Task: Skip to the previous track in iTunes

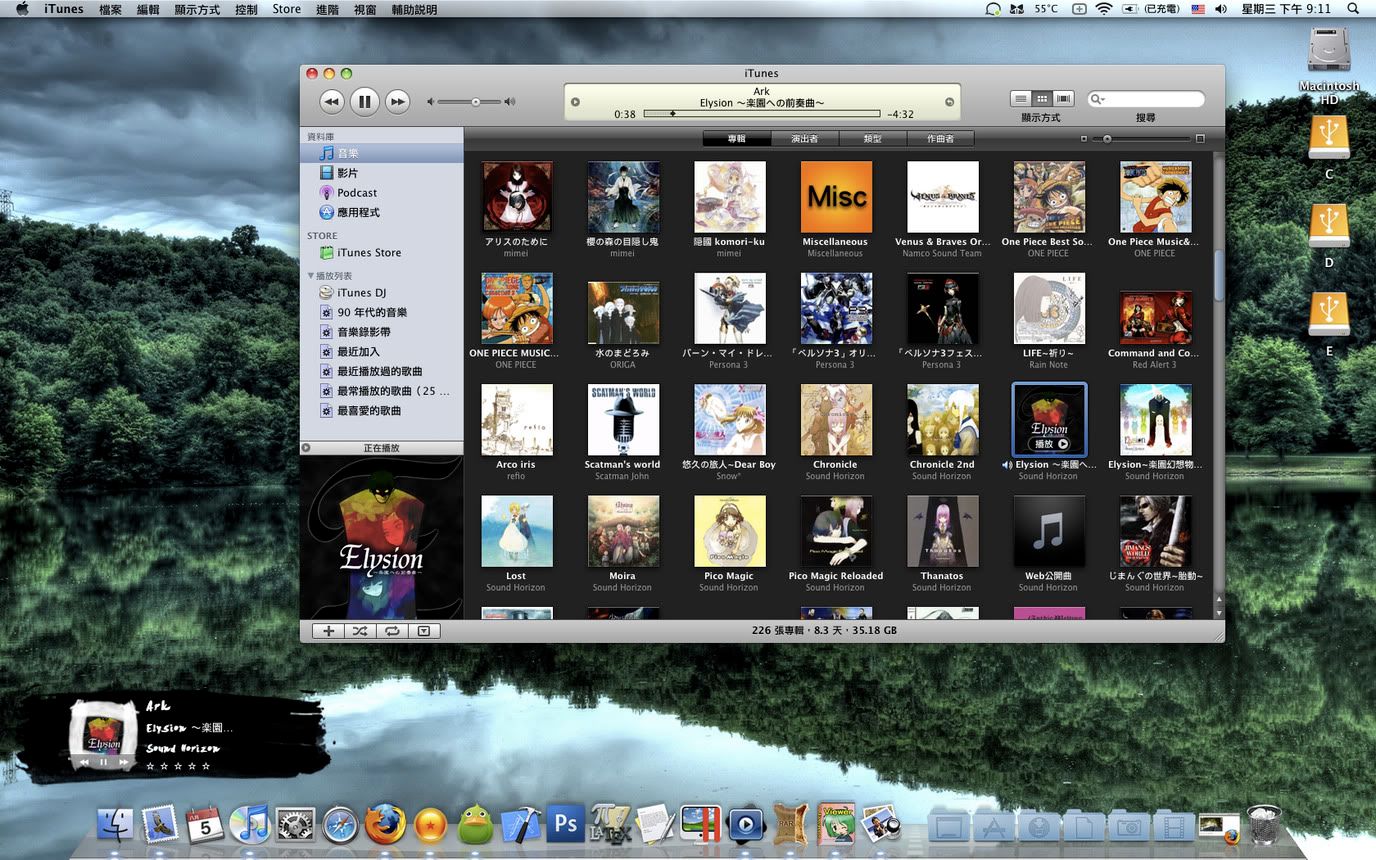Action: tap(332, 101)
